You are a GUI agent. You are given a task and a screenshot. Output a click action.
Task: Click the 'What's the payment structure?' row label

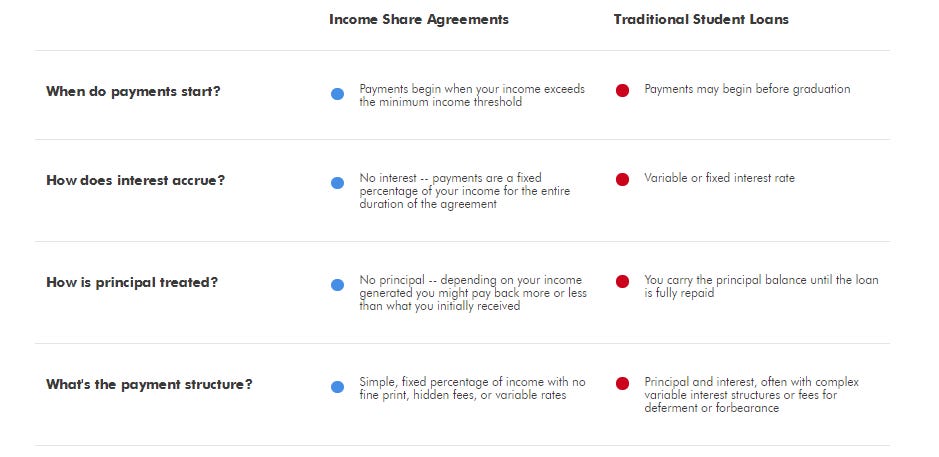(149, 385)
